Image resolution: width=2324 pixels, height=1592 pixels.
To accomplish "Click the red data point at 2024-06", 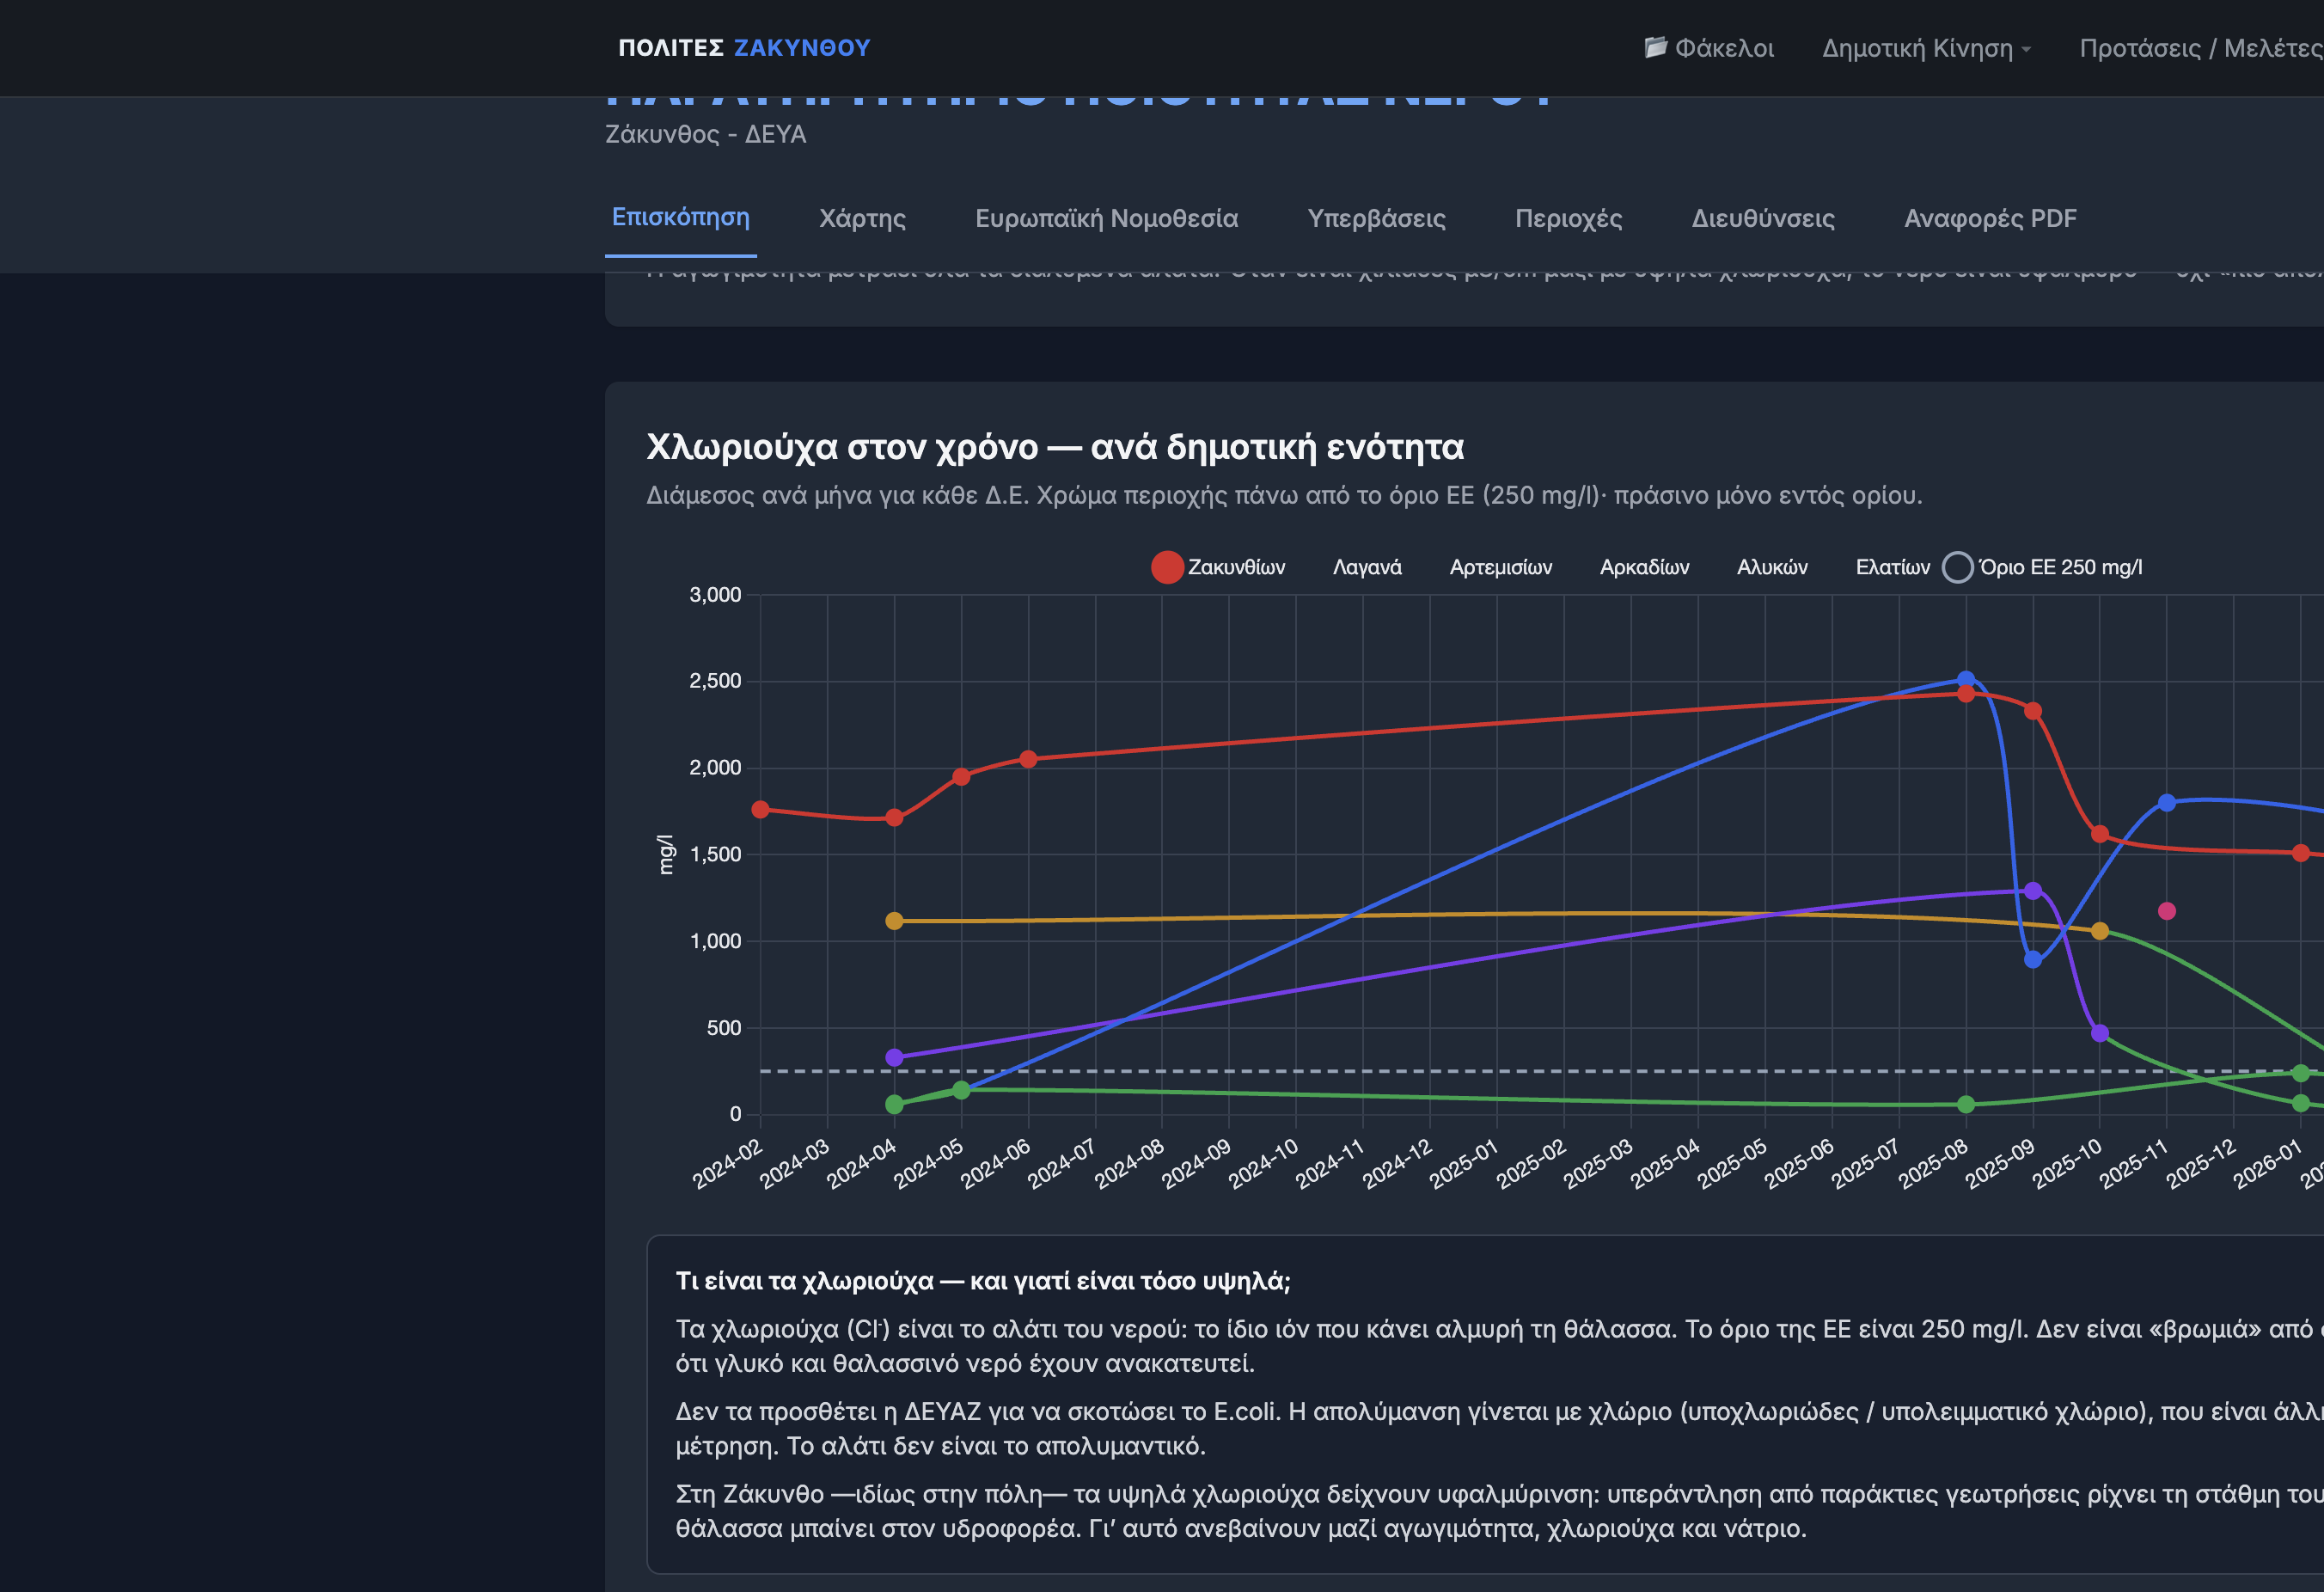I will pyautogui.click(x=1028, y=759).
